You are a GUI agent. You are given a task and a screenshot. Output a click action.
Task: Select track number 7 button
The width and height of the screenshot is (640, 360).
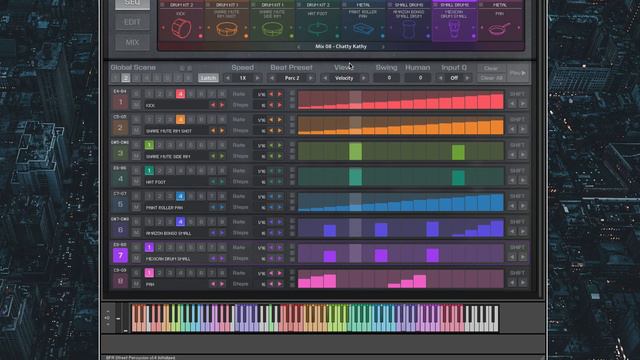point(120,256)
